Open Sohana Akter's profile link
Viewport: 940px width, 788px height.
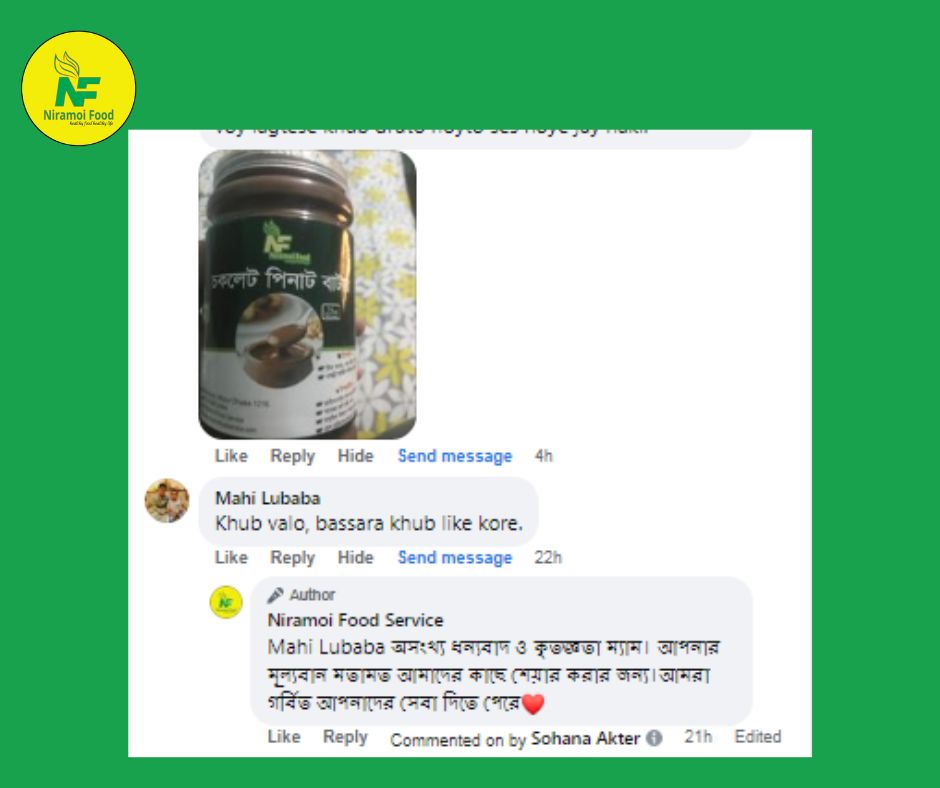click(x=585, y=738)
